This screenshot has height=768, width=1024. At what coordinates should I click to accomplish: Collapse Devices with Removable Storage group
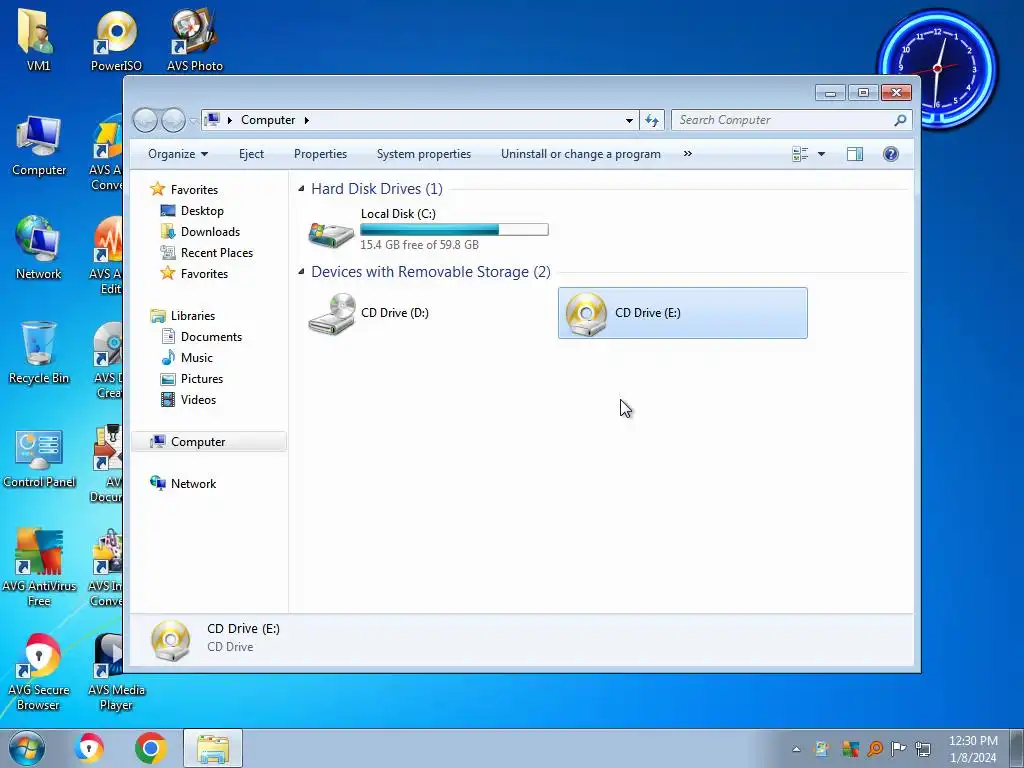coord(301,272)
